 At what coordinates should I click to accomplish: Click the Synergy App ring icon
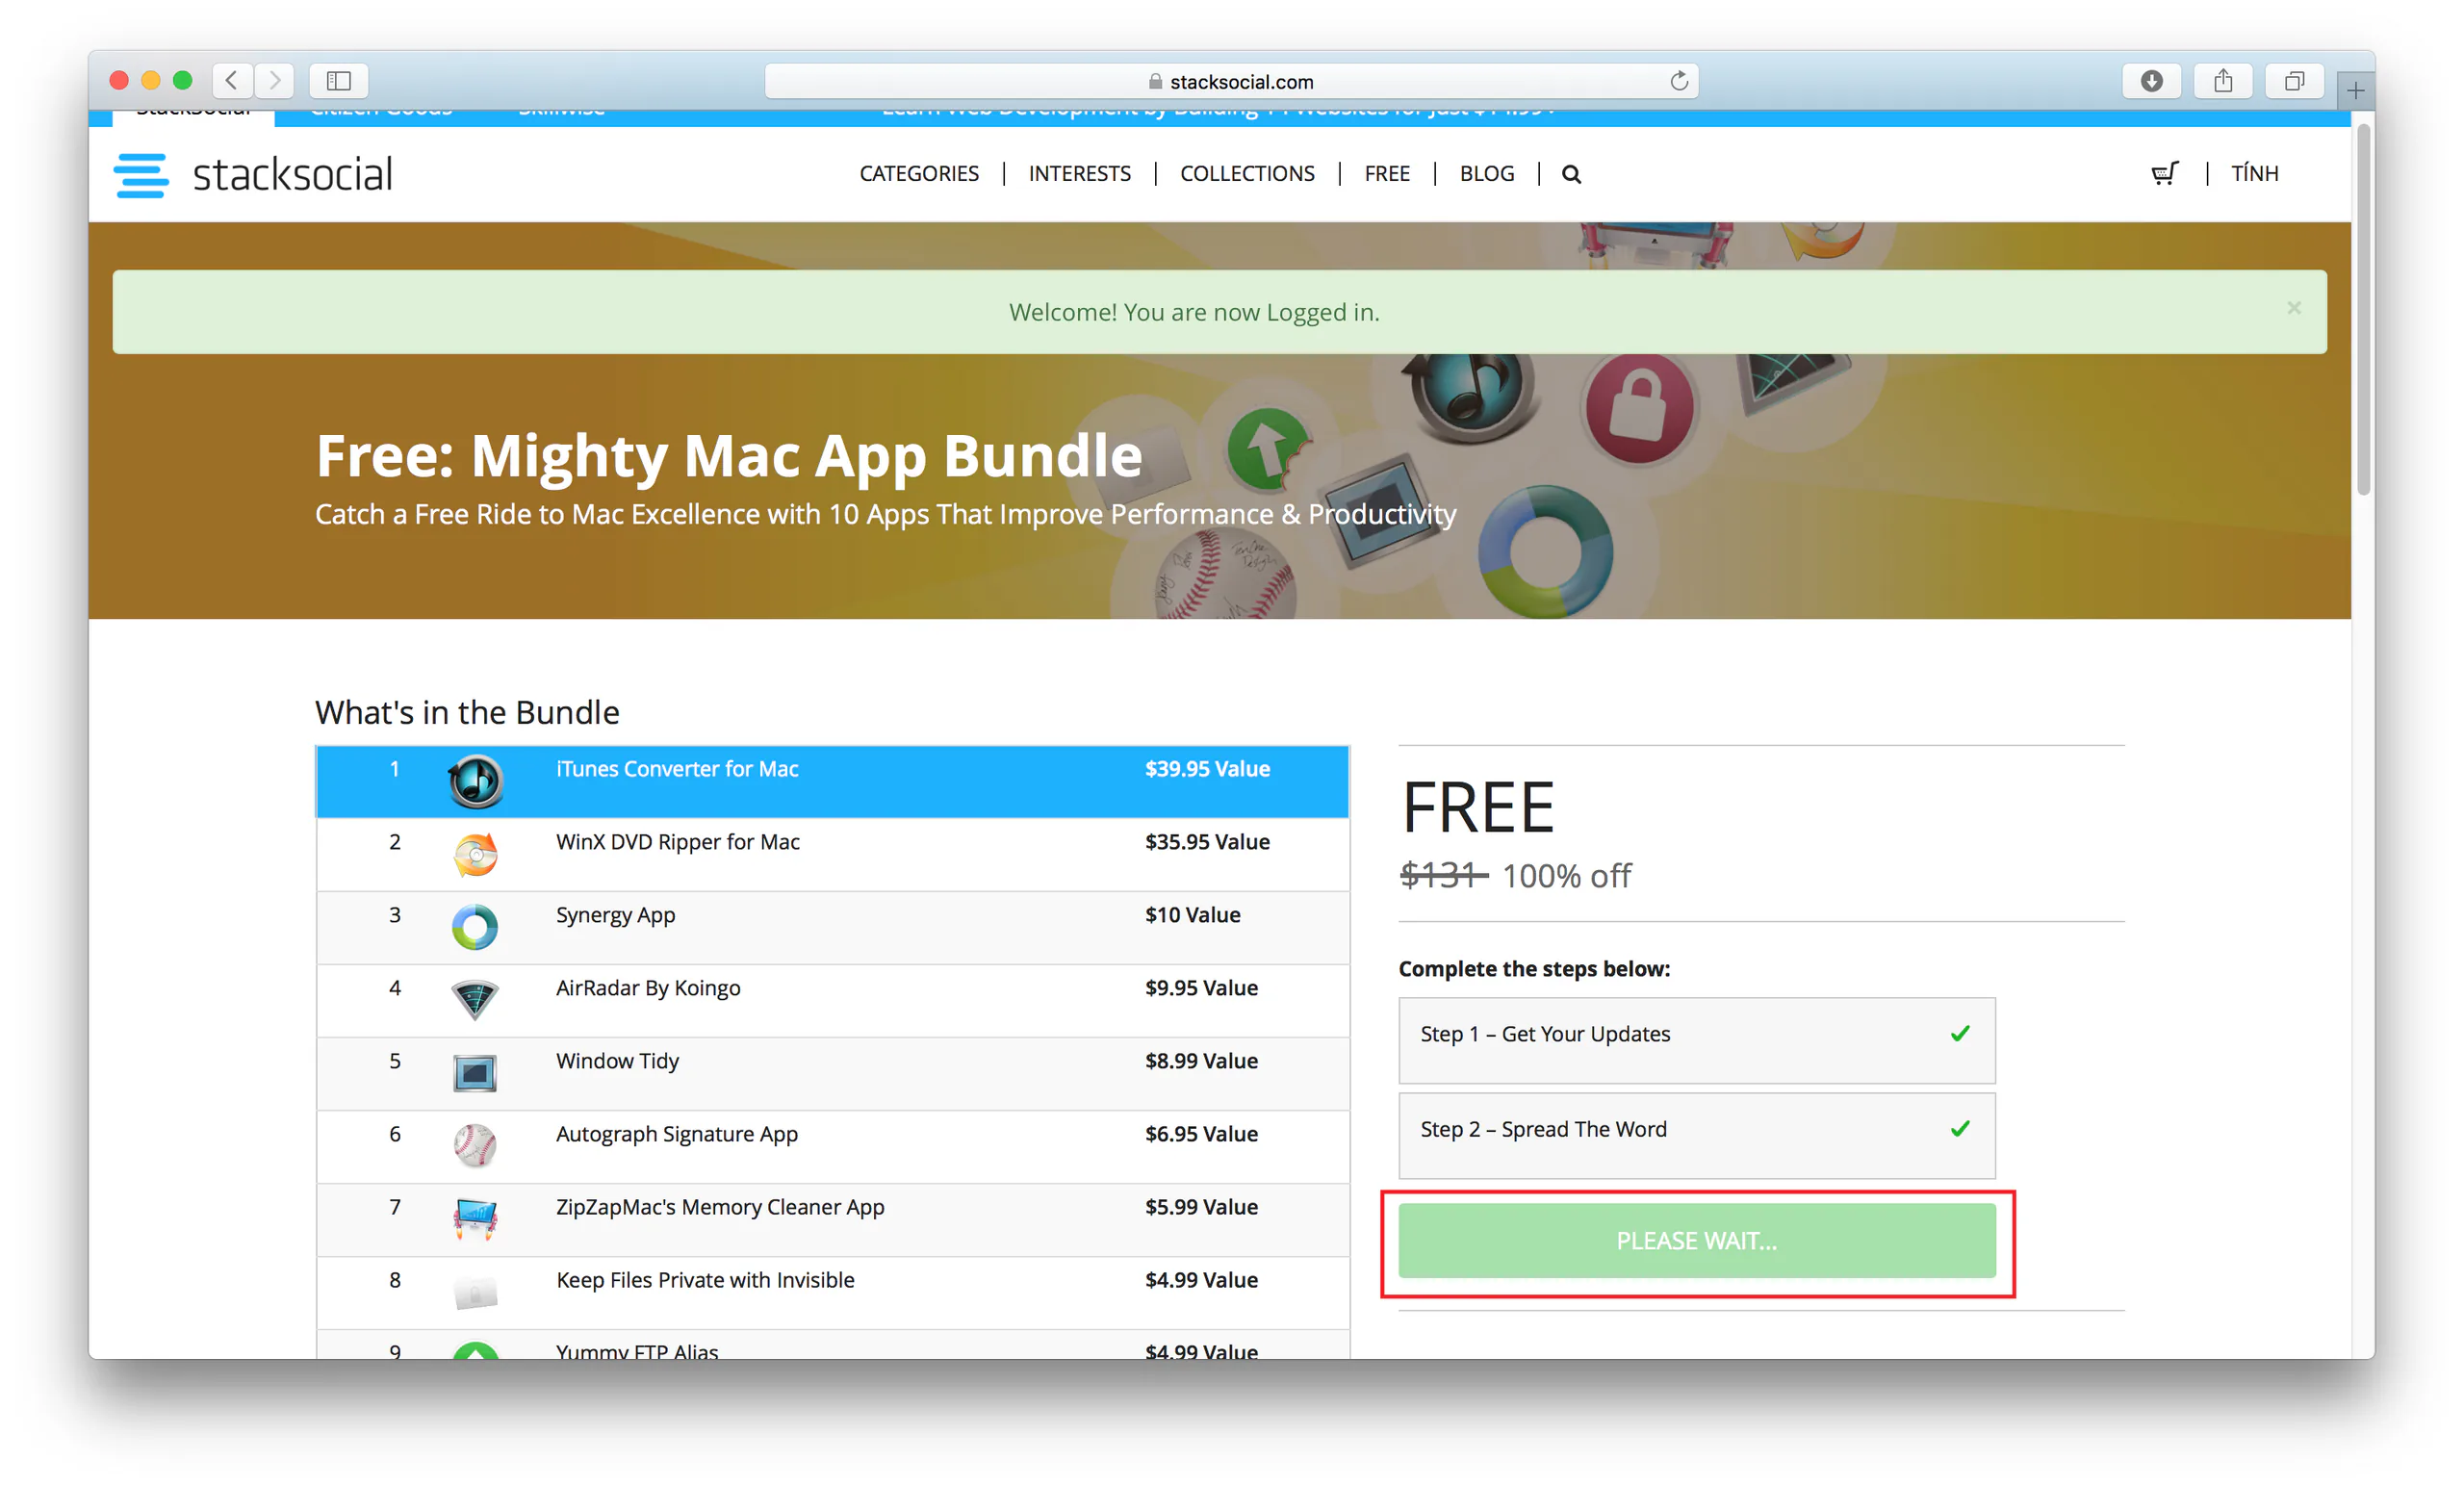pos(475,927)
